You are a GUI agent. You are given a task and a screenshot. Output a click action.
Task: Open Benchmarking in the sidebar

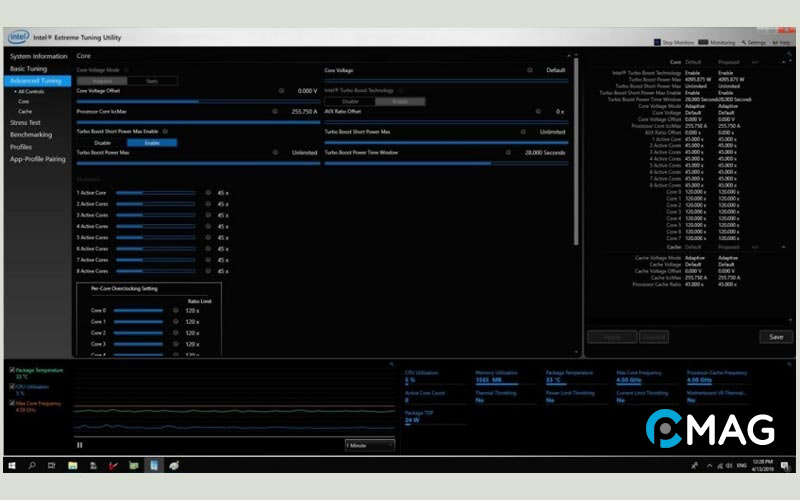pos(31,135)
